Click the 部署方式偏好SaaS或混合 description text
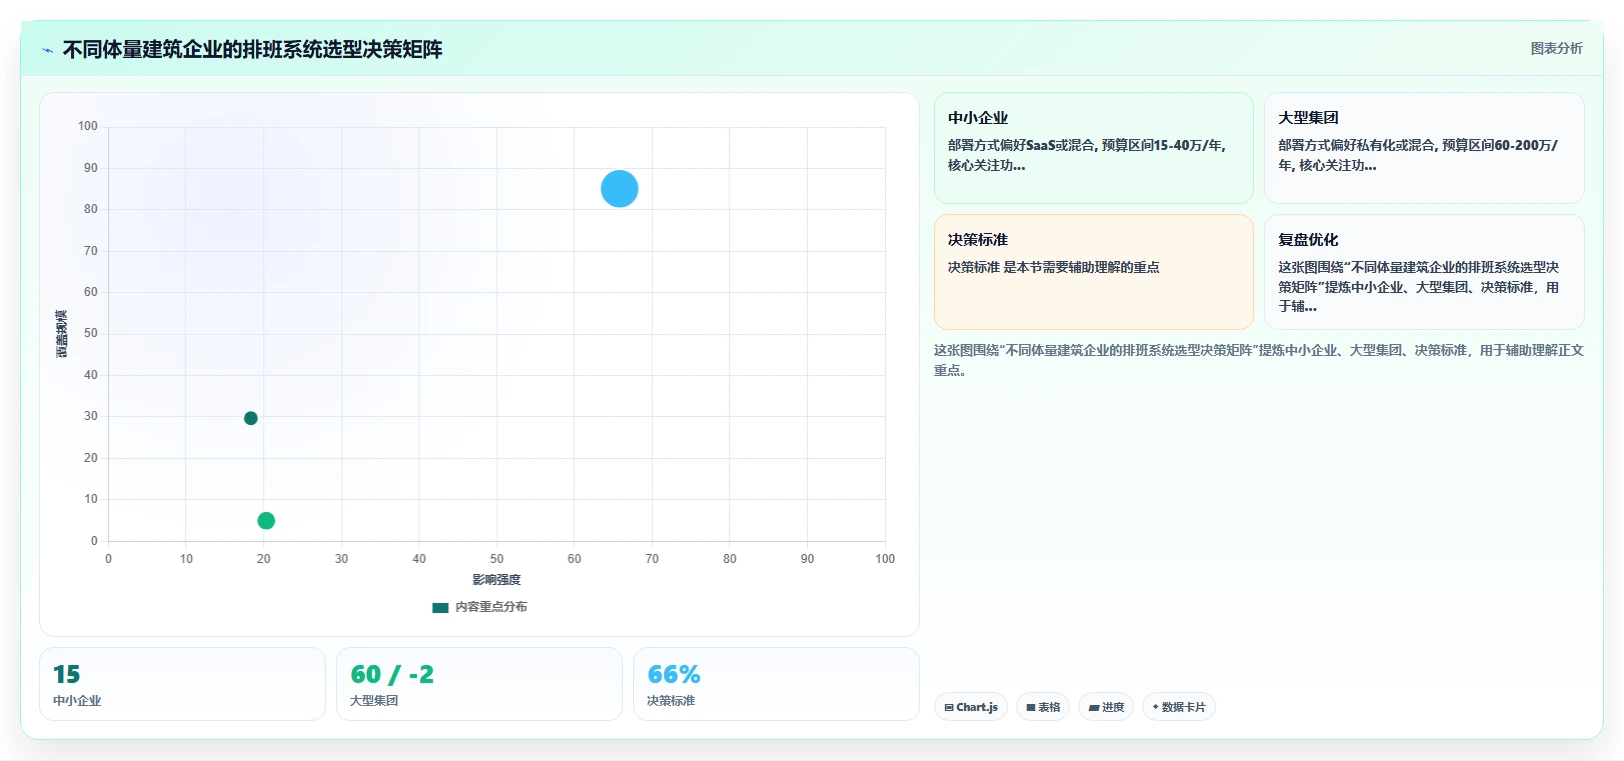Screen dimensions: 1624x761 point(1088,155)
